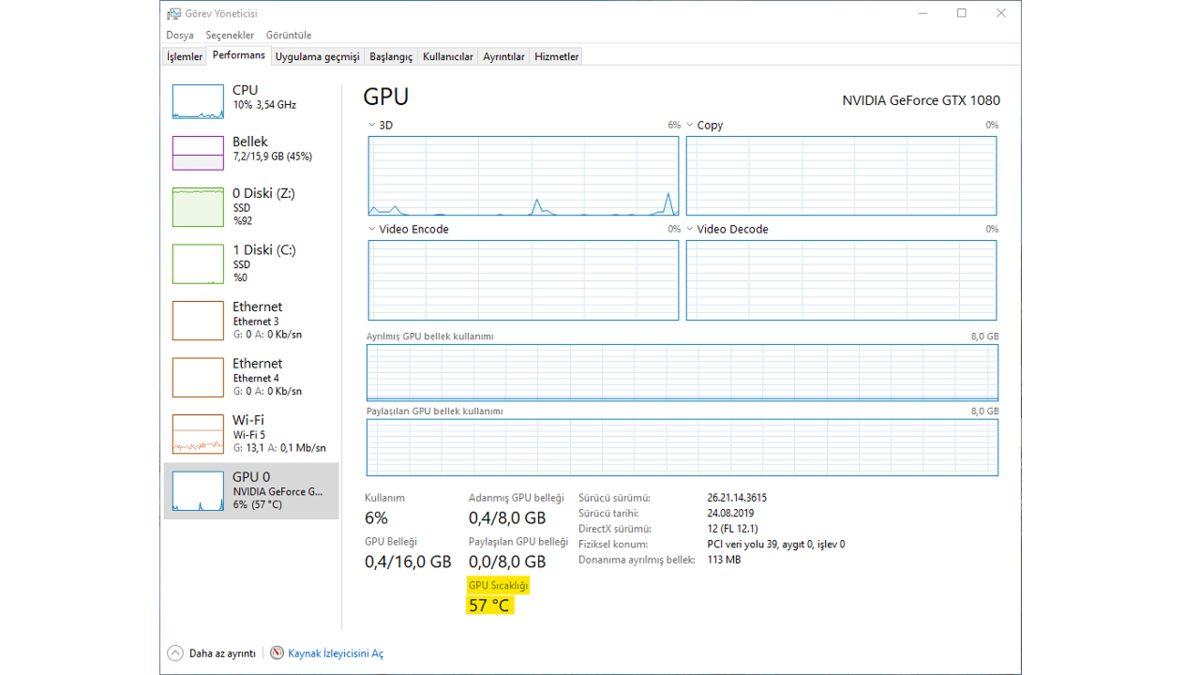
Task: Select the Ethernet 3 graph thumbnail
Action: [x=198, y=321]
